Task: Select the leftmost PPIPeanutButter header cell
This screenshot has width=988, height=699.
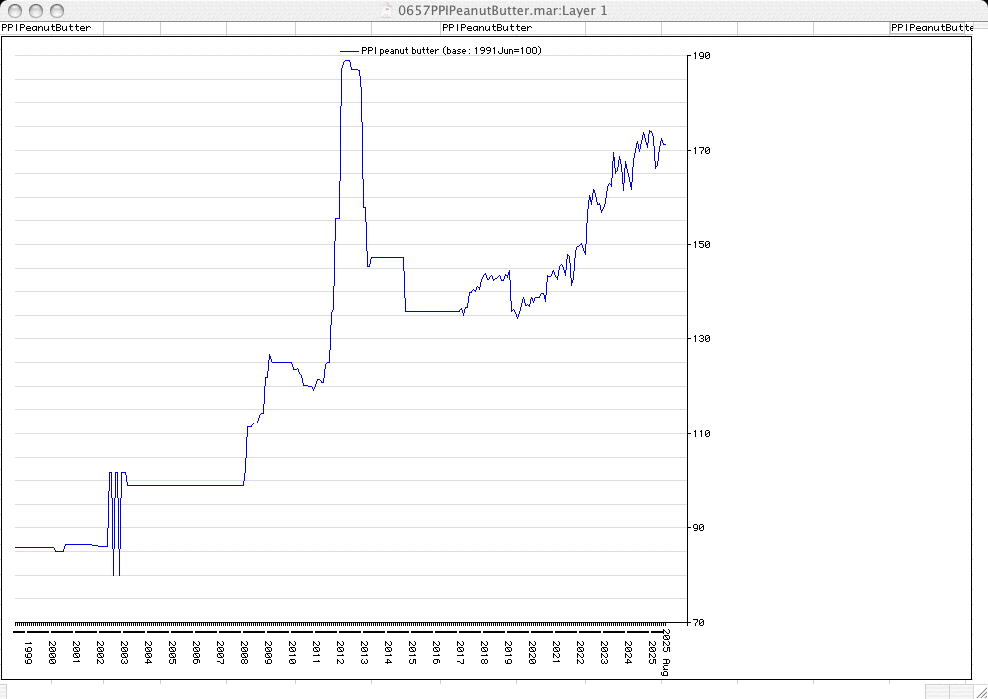Action: [47, 28]
